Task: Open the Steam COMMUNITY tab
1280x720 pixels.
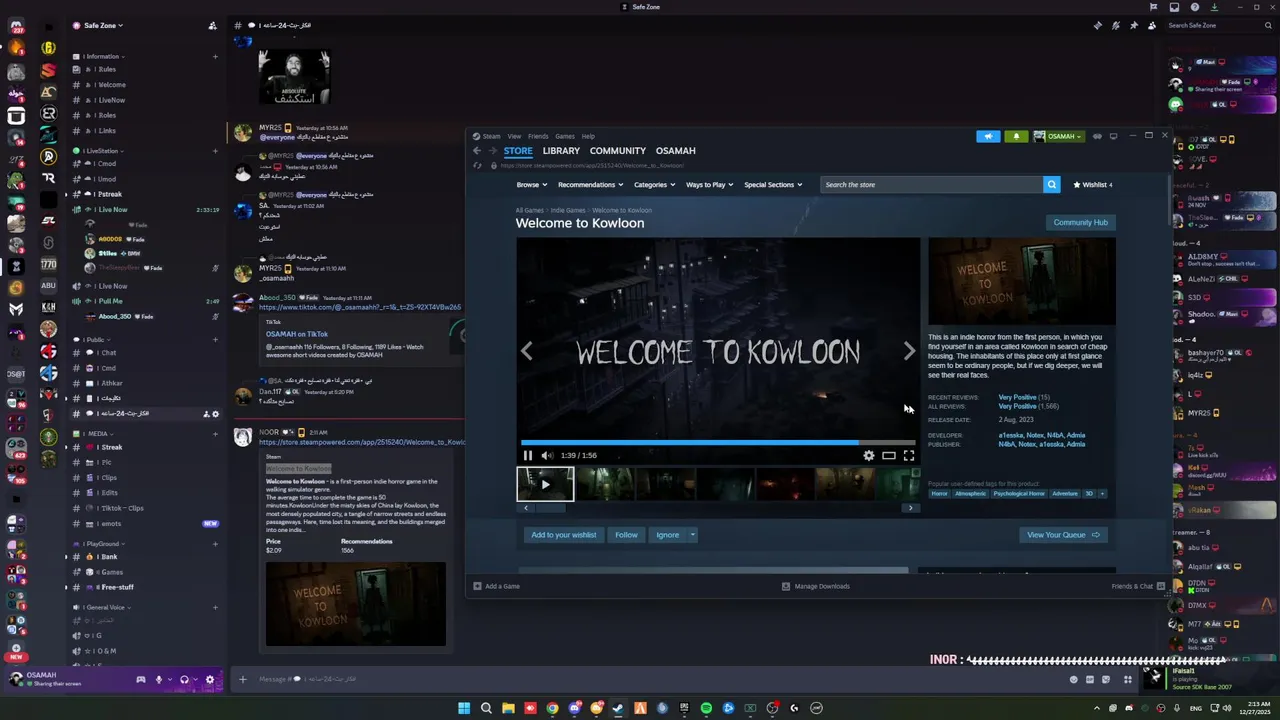Action: (618, 151)
